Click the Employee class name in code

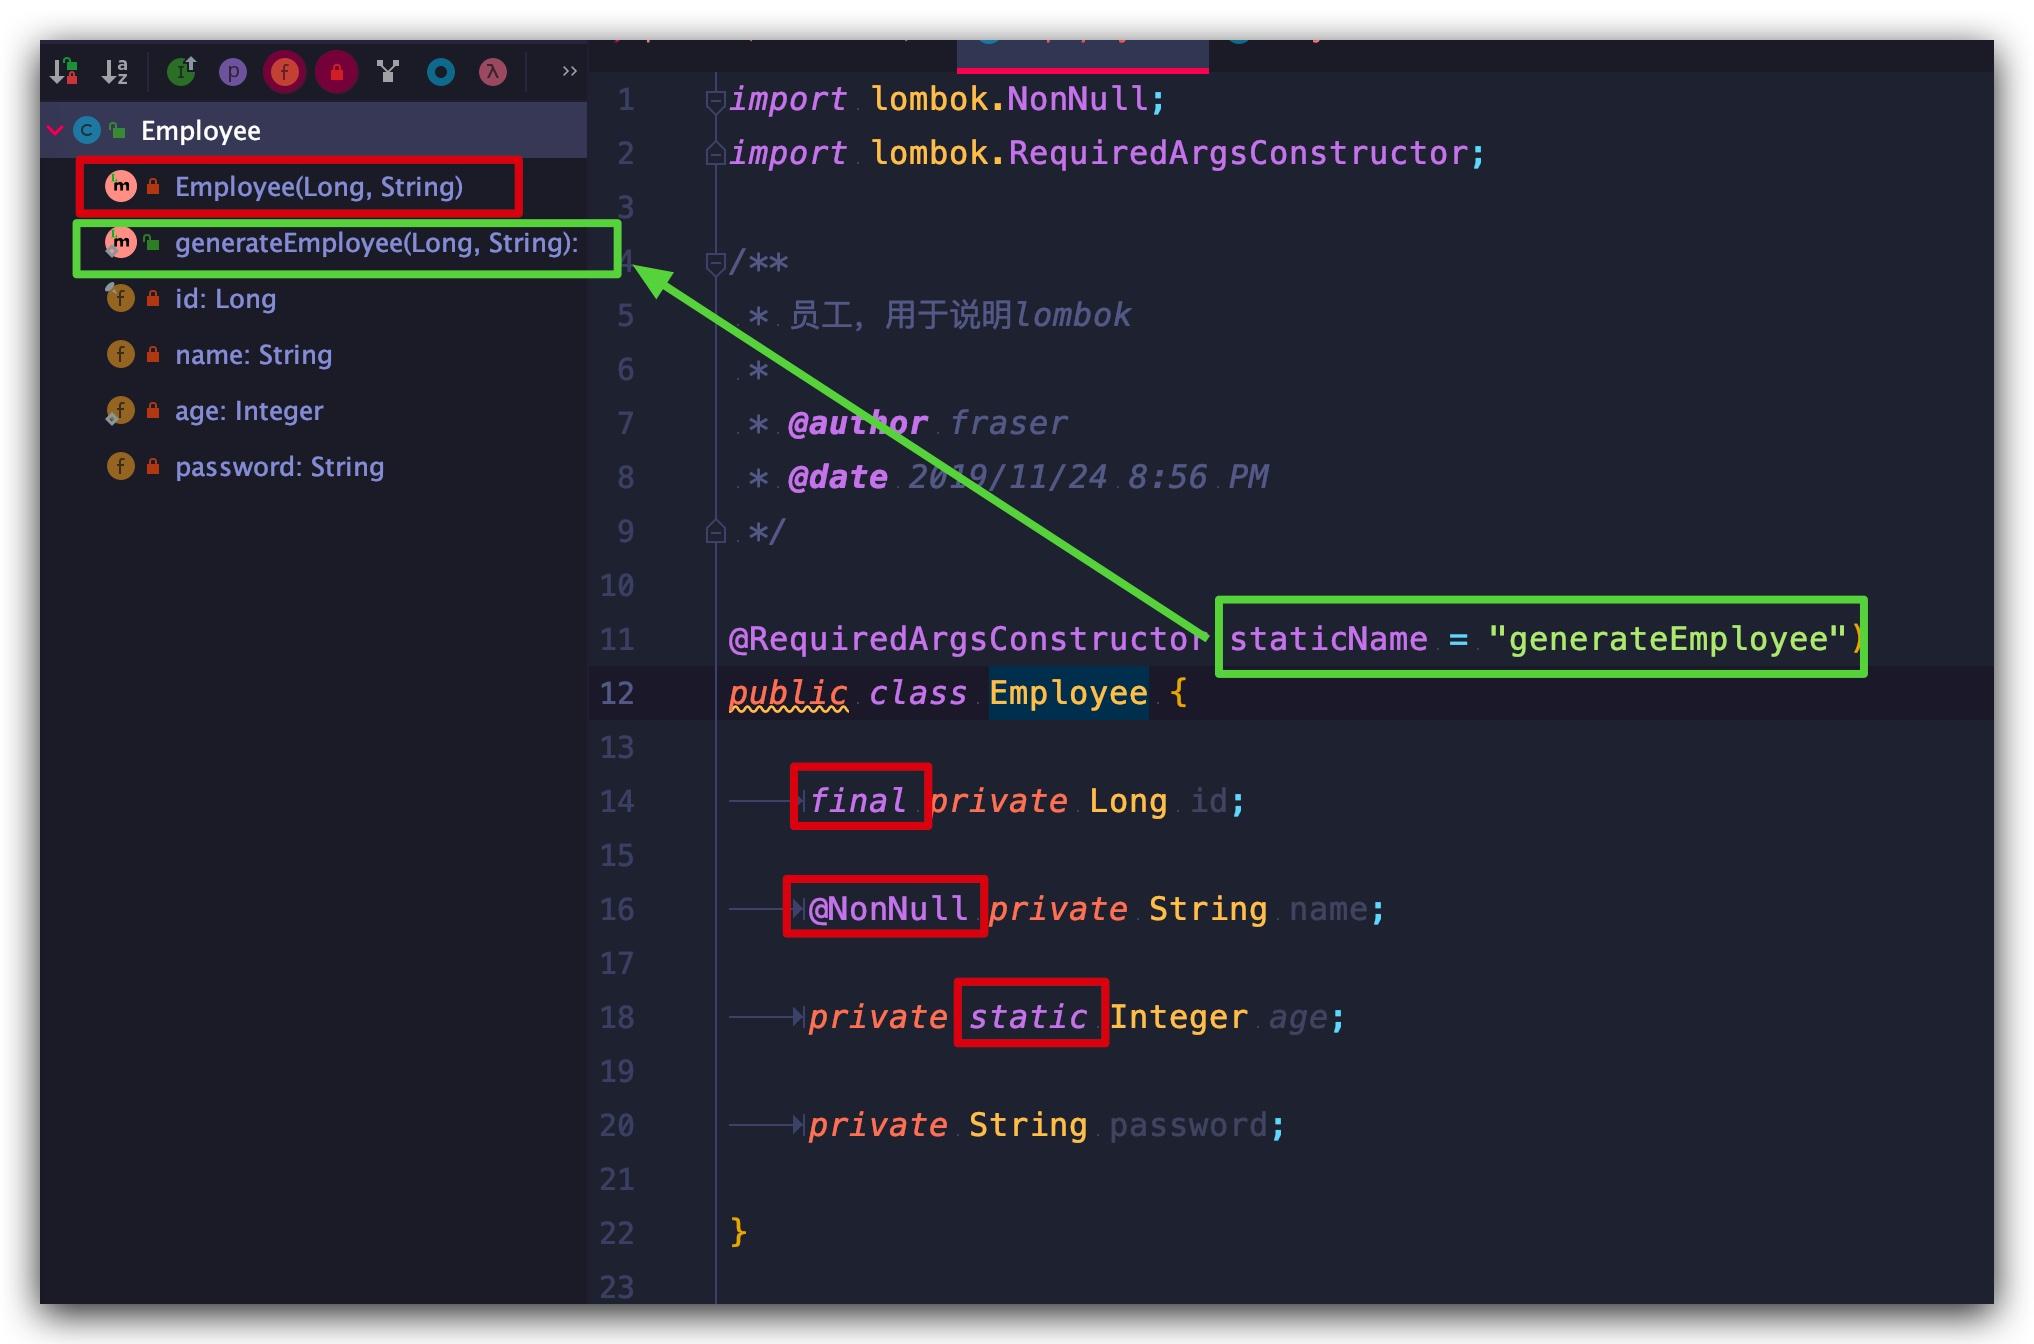tap(1068, 693)
